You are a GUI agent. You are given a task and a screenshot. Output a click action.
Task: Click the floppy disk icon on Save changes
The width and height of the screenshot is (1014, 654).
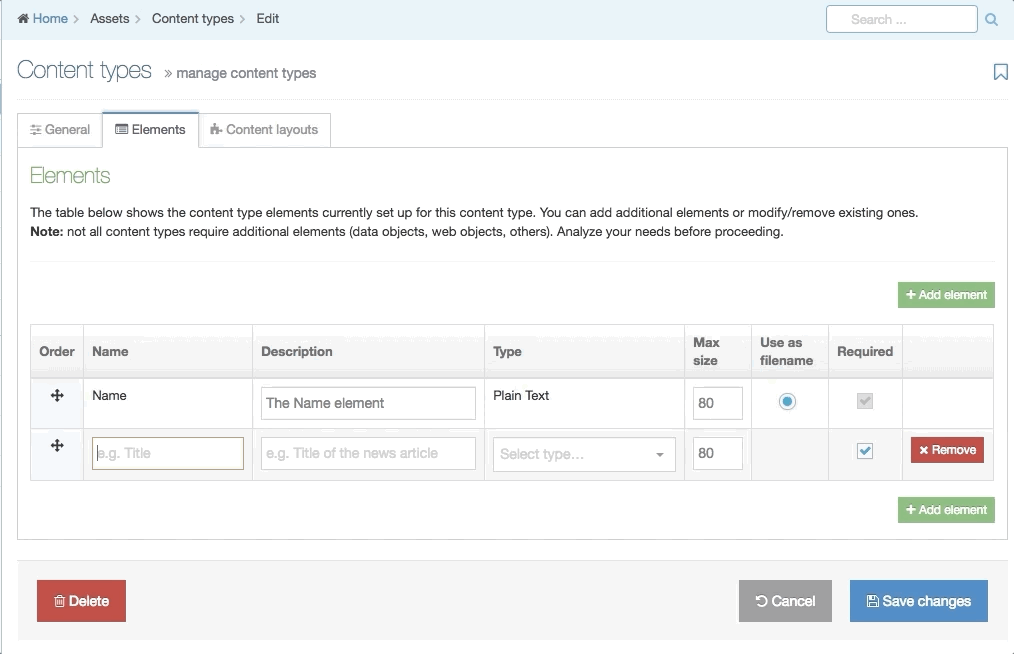coord(870,601)
